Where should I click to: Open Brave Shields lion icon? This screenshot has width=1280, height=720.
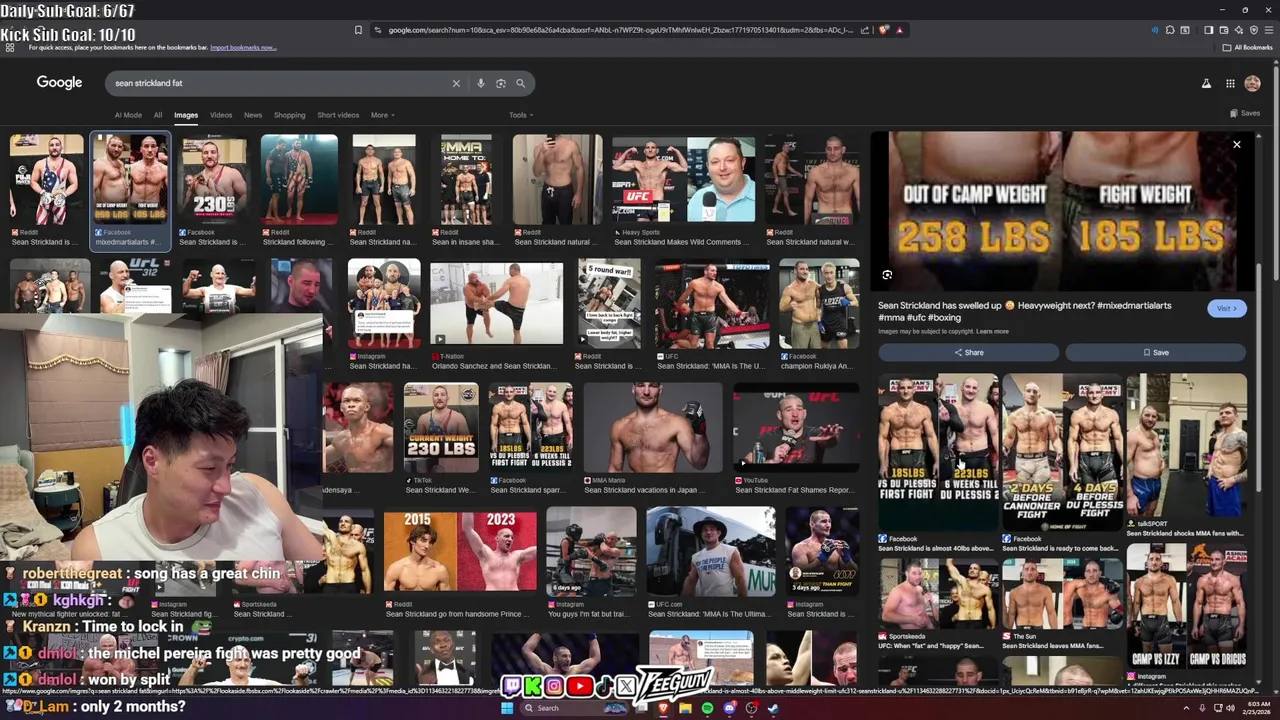tap(884, 30)
